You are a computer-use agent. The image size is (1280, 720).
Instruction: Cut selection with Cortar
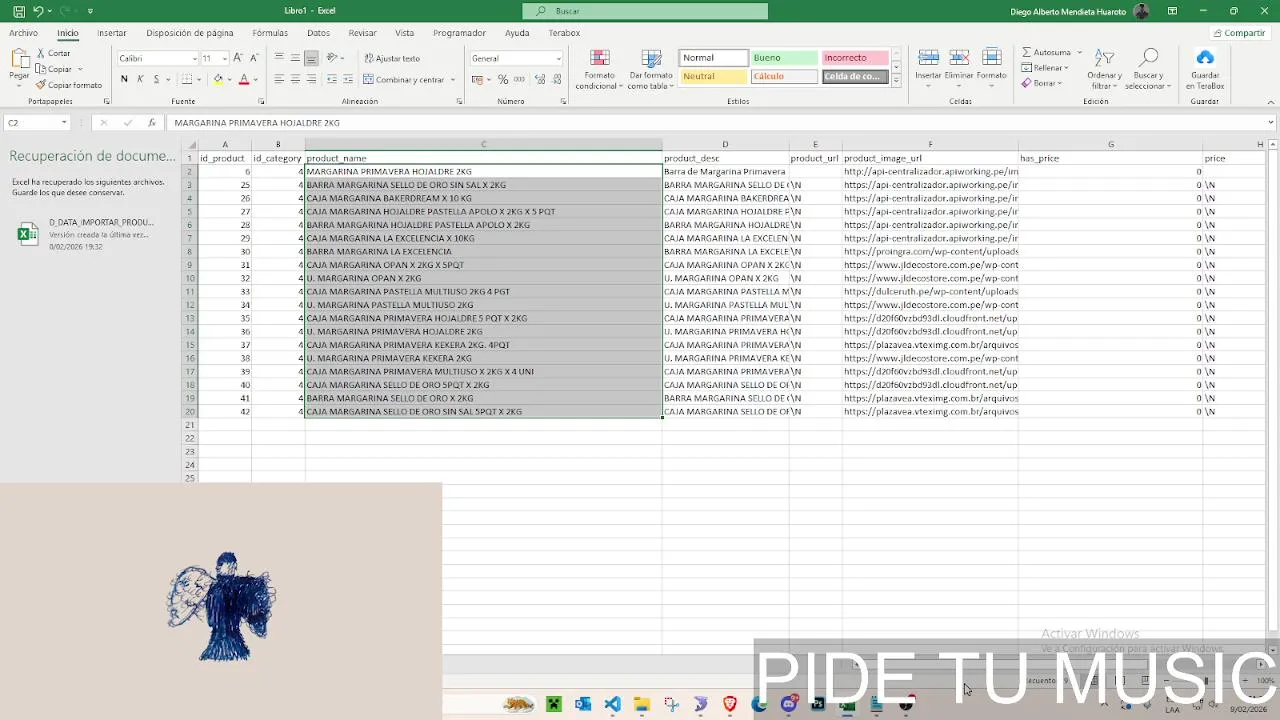click(x=54, y=54)
